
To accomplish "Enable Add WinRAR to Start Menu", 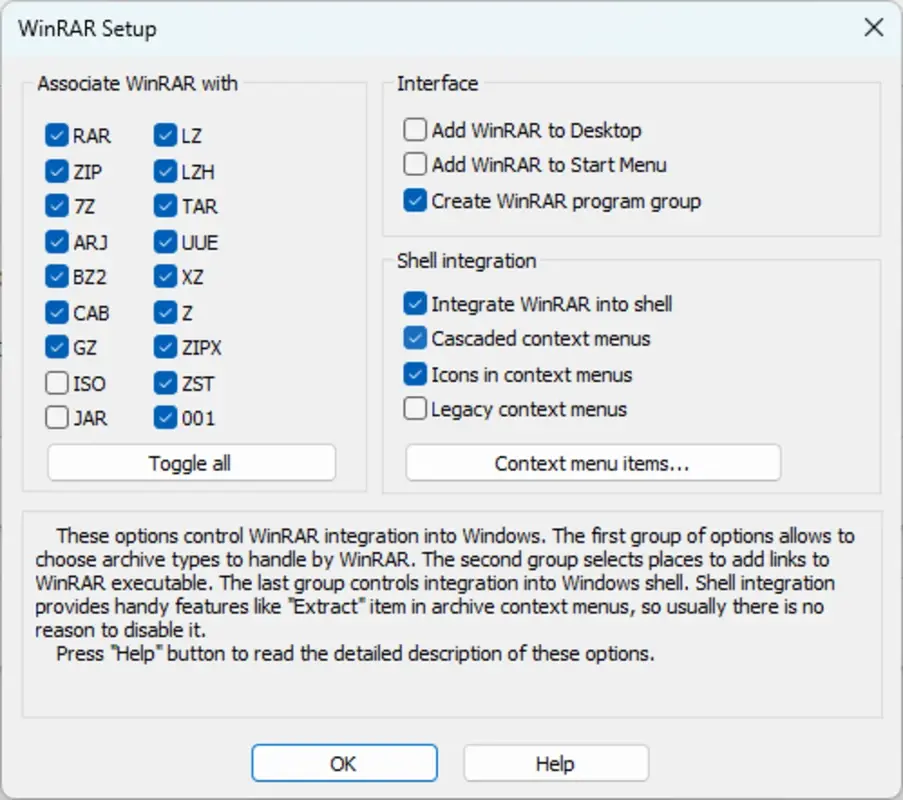I will (415, 164).
